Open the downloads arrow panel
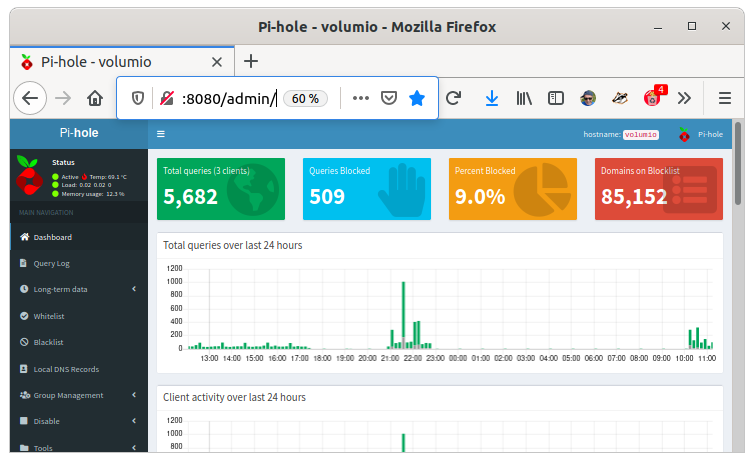The width and height of the screenshot is (754, 462). point(491,98)
